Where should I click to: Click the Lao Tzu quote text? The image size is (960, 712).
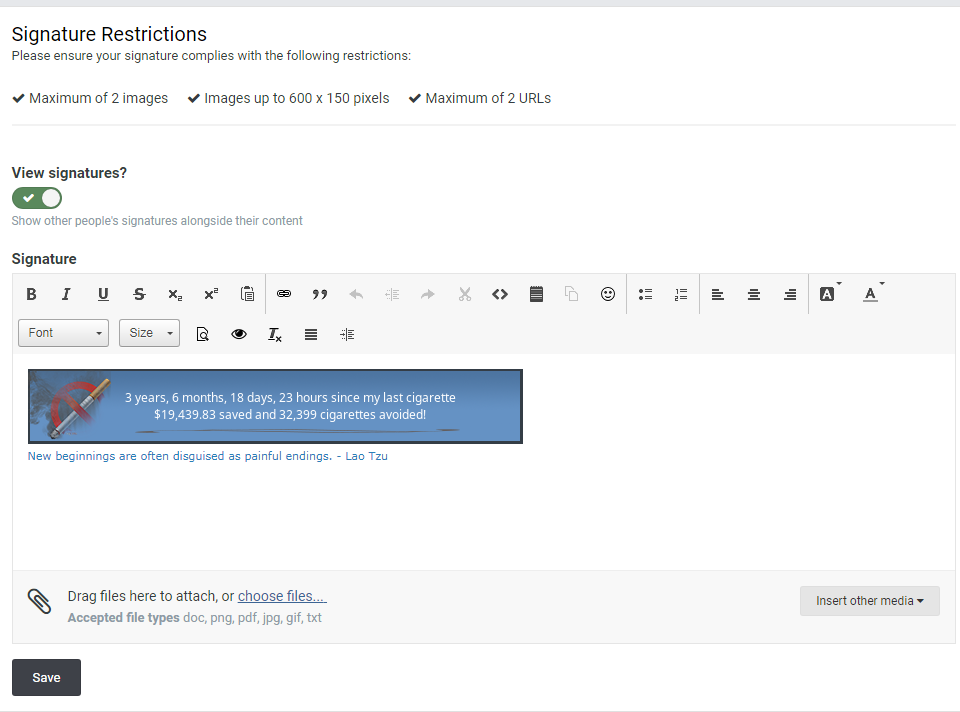click(208, 456)
